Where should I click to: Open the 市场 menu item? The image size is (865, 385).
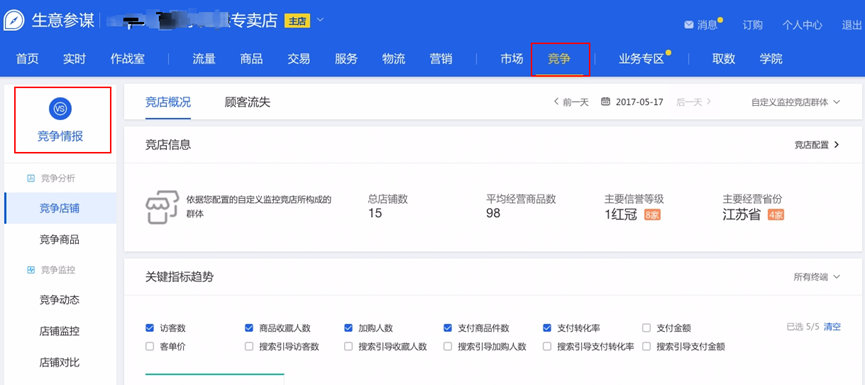[511, 59]
